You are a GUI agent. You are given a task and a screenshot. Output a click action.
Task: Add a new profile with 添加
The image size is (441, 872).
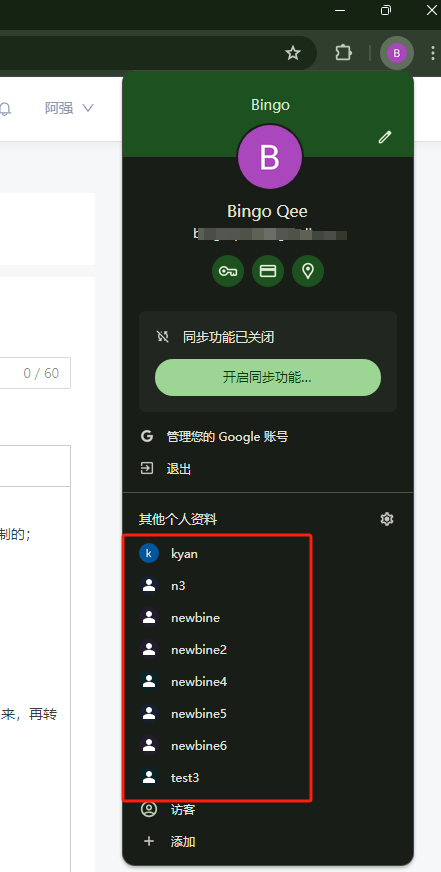point(268,841)
